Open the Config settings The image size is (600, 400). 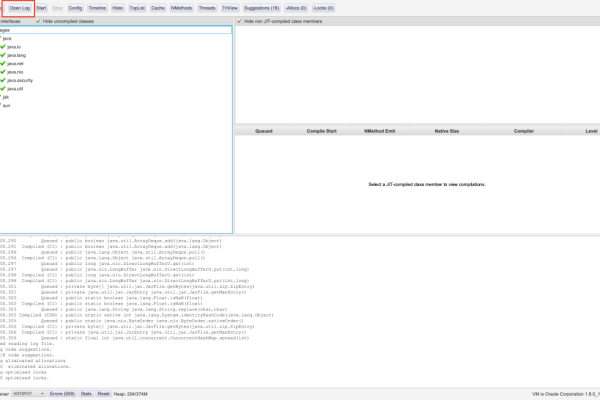[76, 8]
